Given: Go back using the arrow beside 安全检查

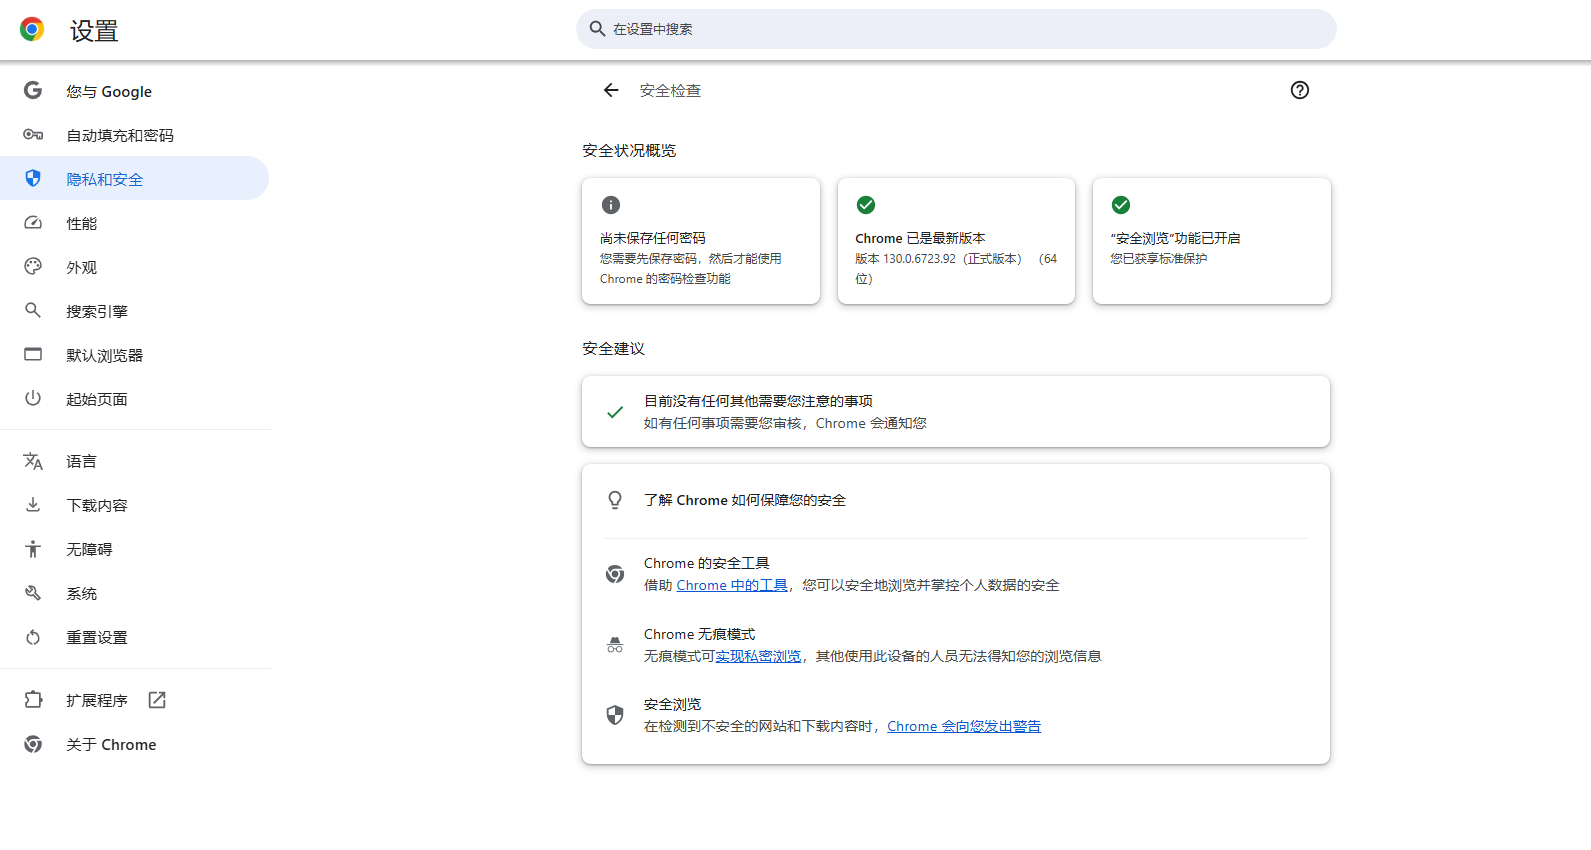Looking at the screenshot, I should click(611, 90).
